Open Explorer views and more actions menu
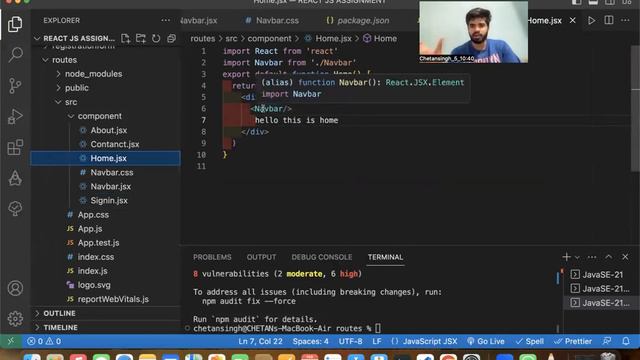Viewport: 640px width, 360px height. click(165, 20)
